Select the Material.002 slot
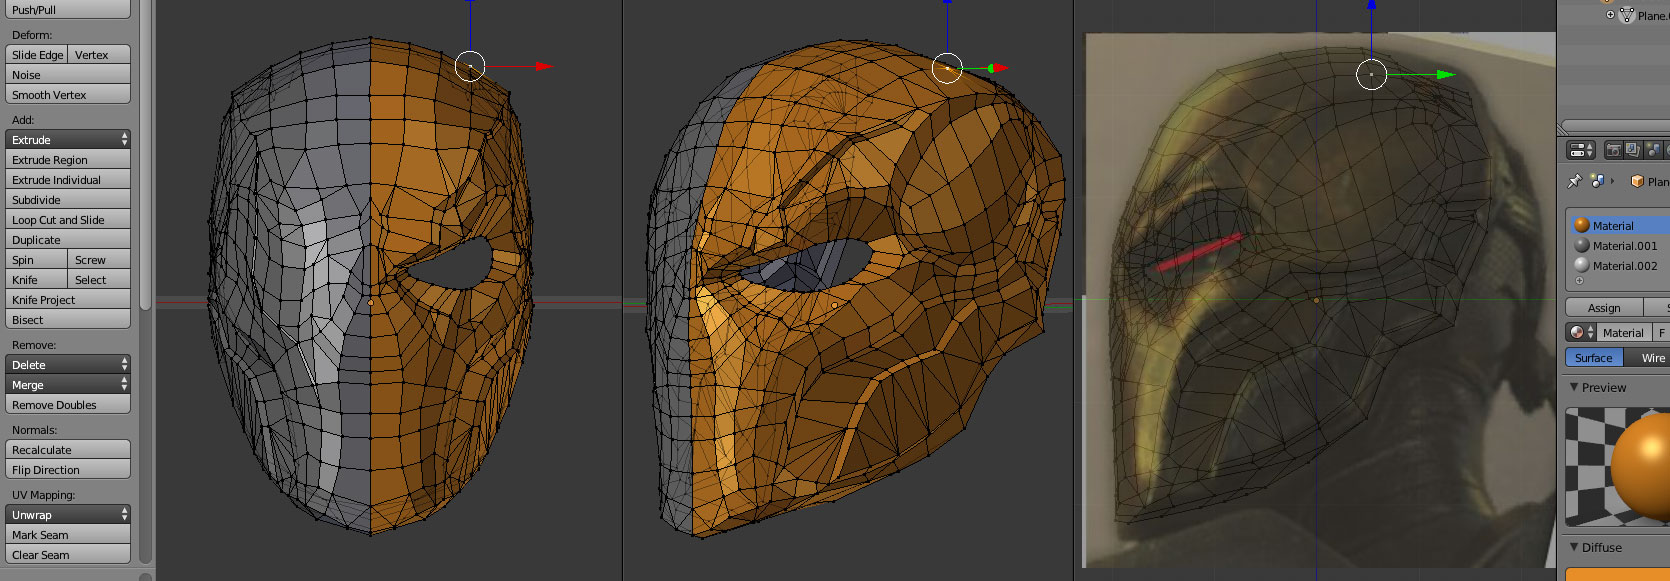The image size is (1670, 581). pos(1618,265)
